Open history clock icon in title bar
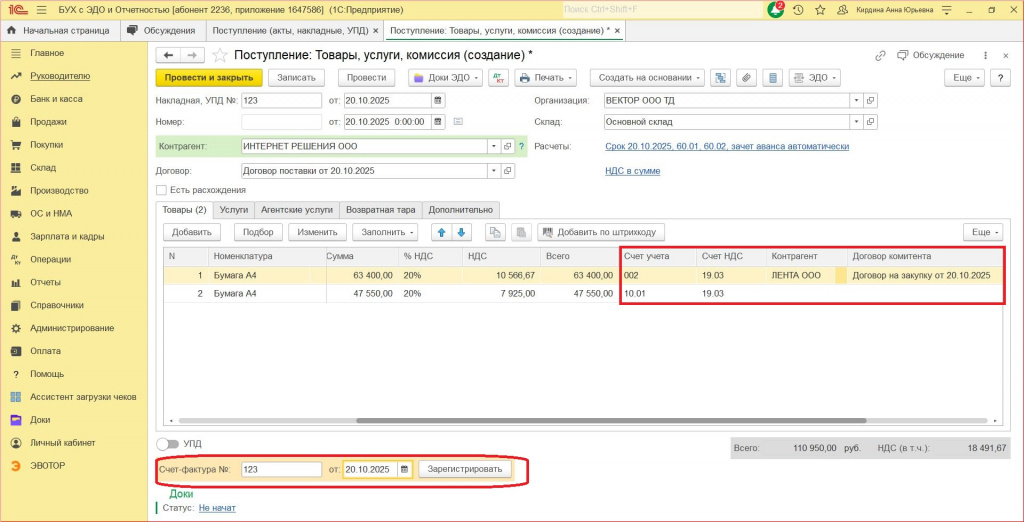Viewport: 1024px width, 522px height. coord(798,10)
